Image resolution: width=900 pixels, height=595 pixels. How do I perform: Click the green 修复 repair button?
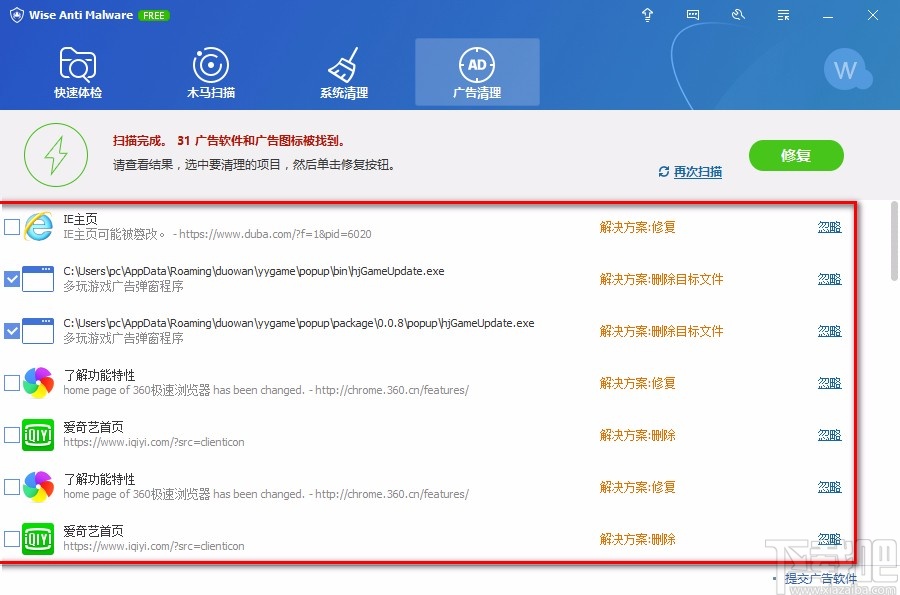[x=796, y=156]
